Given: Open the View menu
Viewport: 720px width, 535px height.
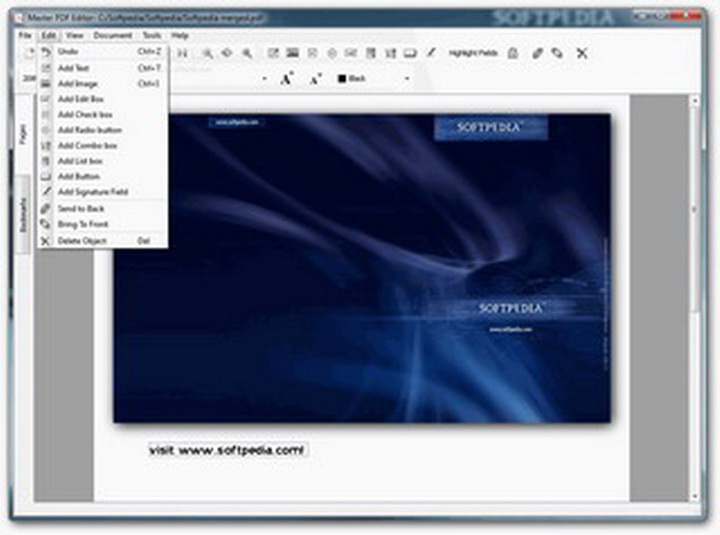Looking at the screenshot, I should pos(74,35).
